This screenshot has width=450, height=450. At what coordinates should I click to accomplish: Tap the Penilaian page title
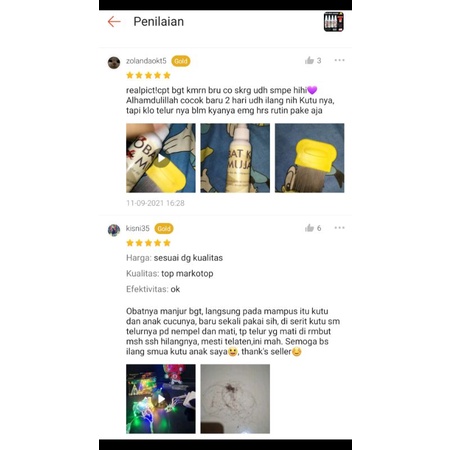[159, 22]
